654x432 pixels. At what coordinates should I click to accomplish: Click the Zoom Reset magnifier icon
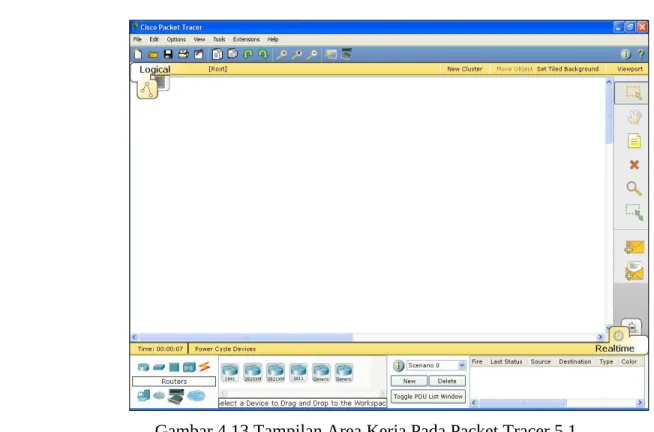pos(297,54)
